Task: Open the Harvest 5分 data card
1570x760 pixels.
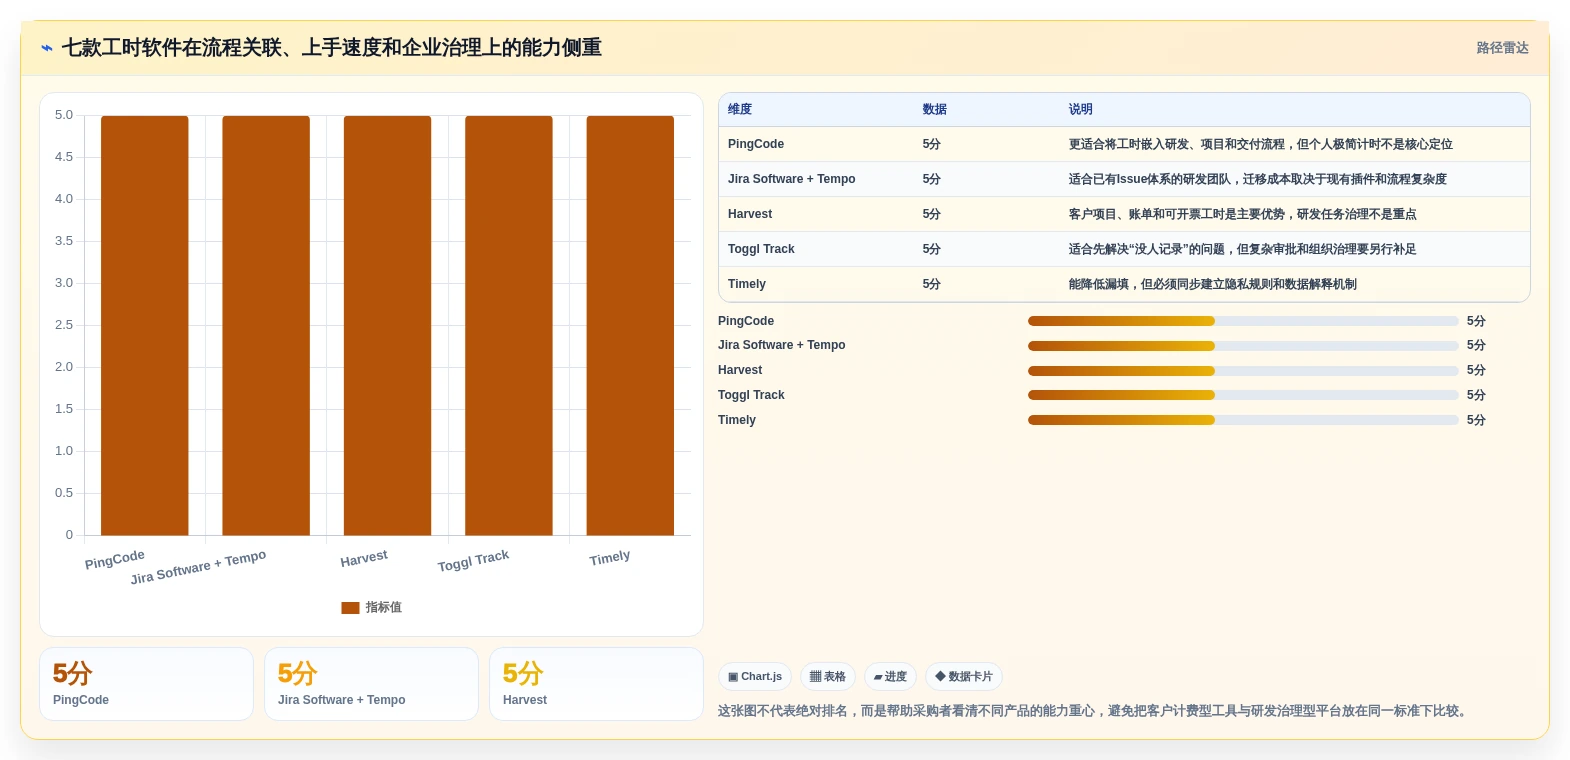Action: tap(596, 684)
